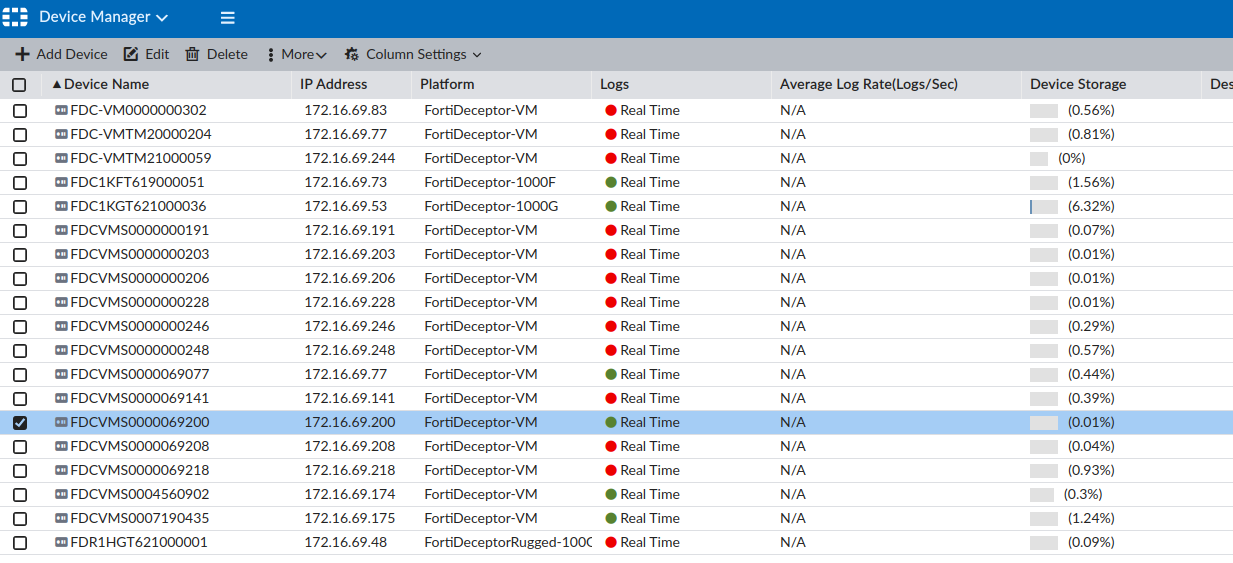Click red log status dot for FDR1HGT621000001
This screenshot has height=563, width=1233.
point(611,542)
